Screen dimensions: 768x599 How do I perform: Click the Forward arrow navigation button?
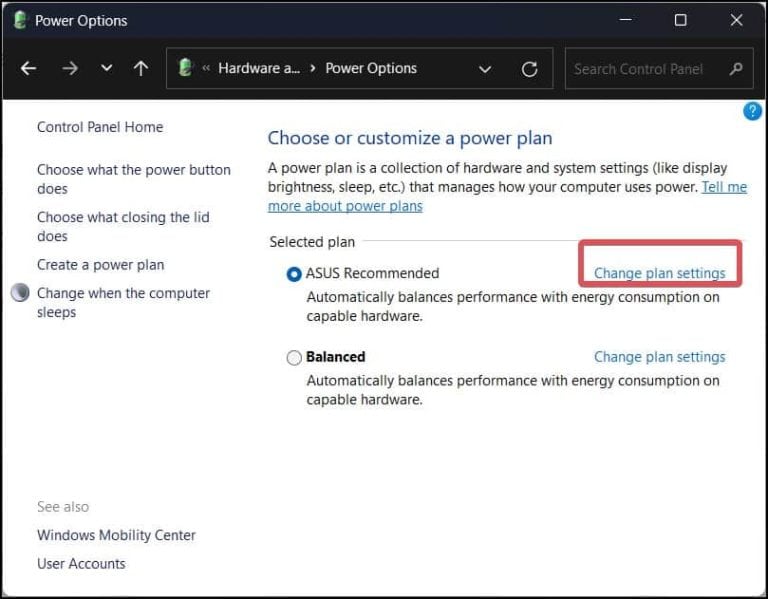[69, 69]
